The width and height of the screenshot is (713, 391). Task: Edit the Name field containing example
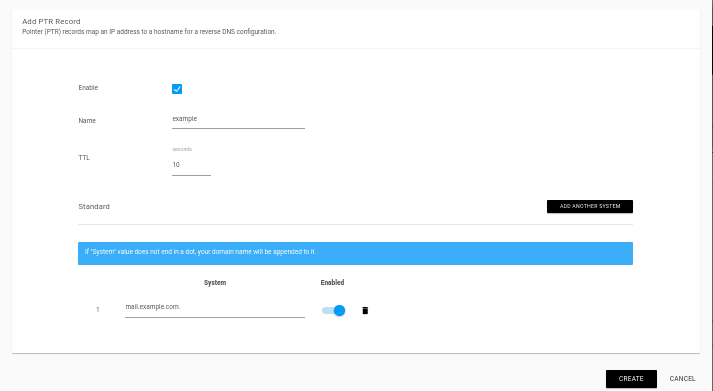coord(238,120)
